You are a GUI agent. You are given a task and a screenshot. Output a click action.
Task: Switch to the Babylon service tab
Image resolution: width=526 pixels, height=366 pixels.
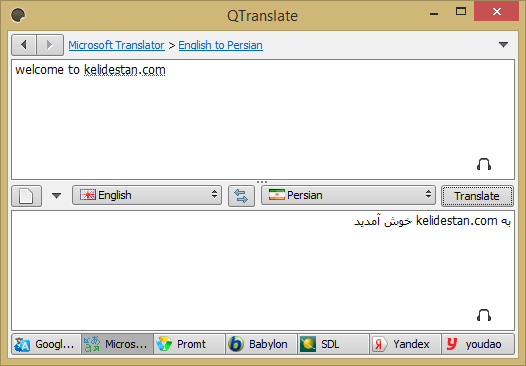(261, 344)
